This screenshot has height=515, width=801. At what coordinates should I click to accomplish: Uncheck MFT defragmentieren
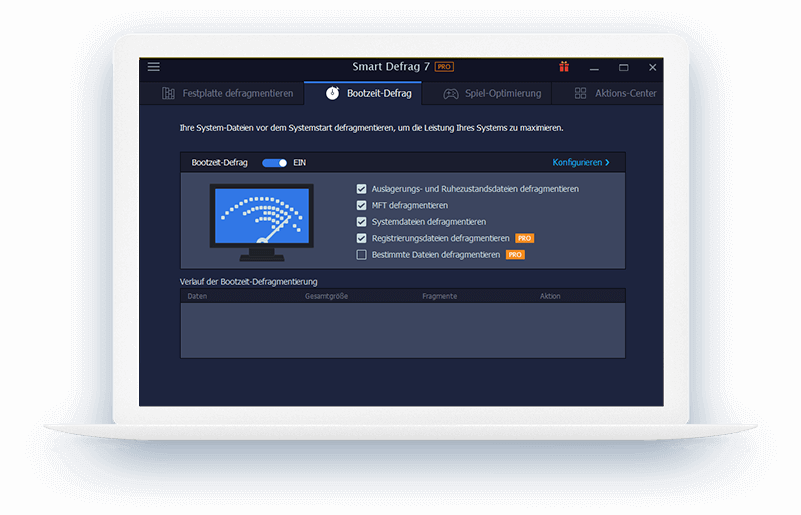pyautogui.click(x=362, y=205)
